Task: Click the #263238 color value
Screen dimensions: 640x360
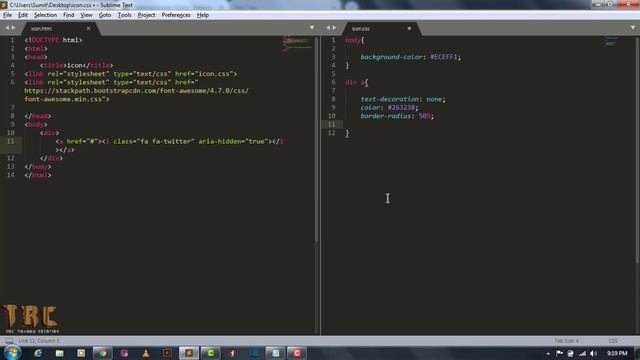Action: [401, 108]
